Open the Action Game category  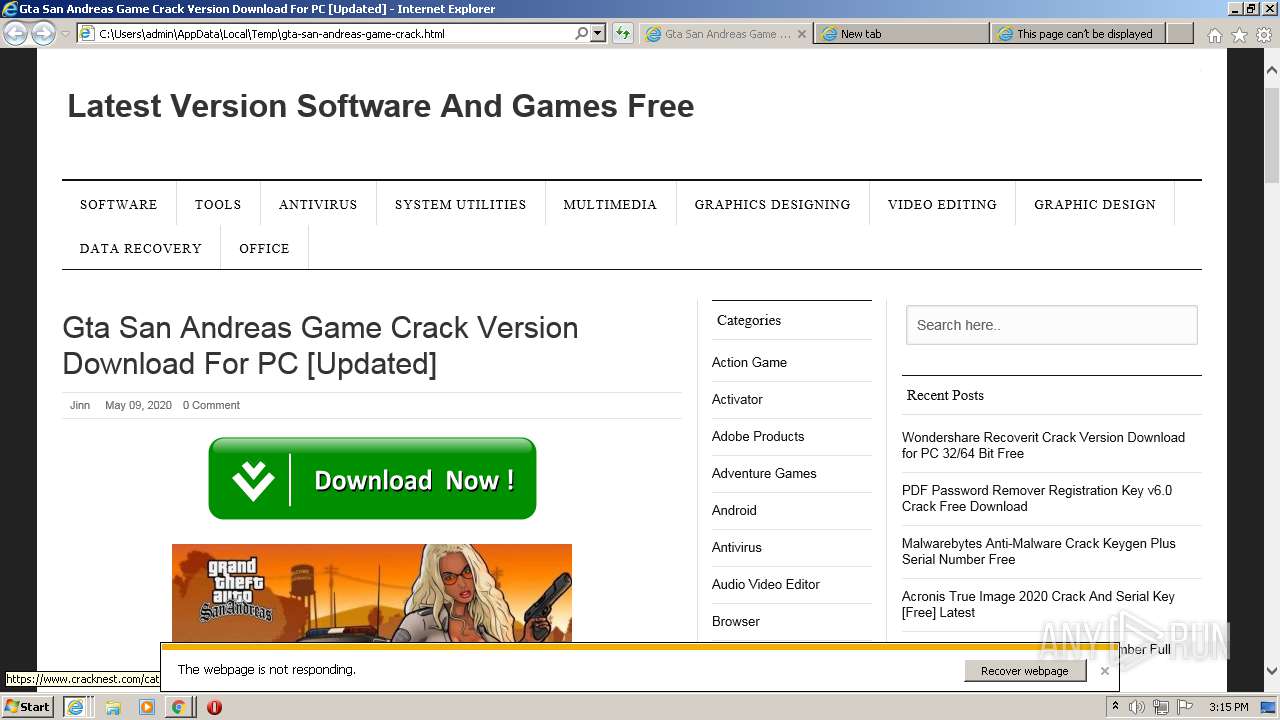pyautogui.click(x=749, y=362)
